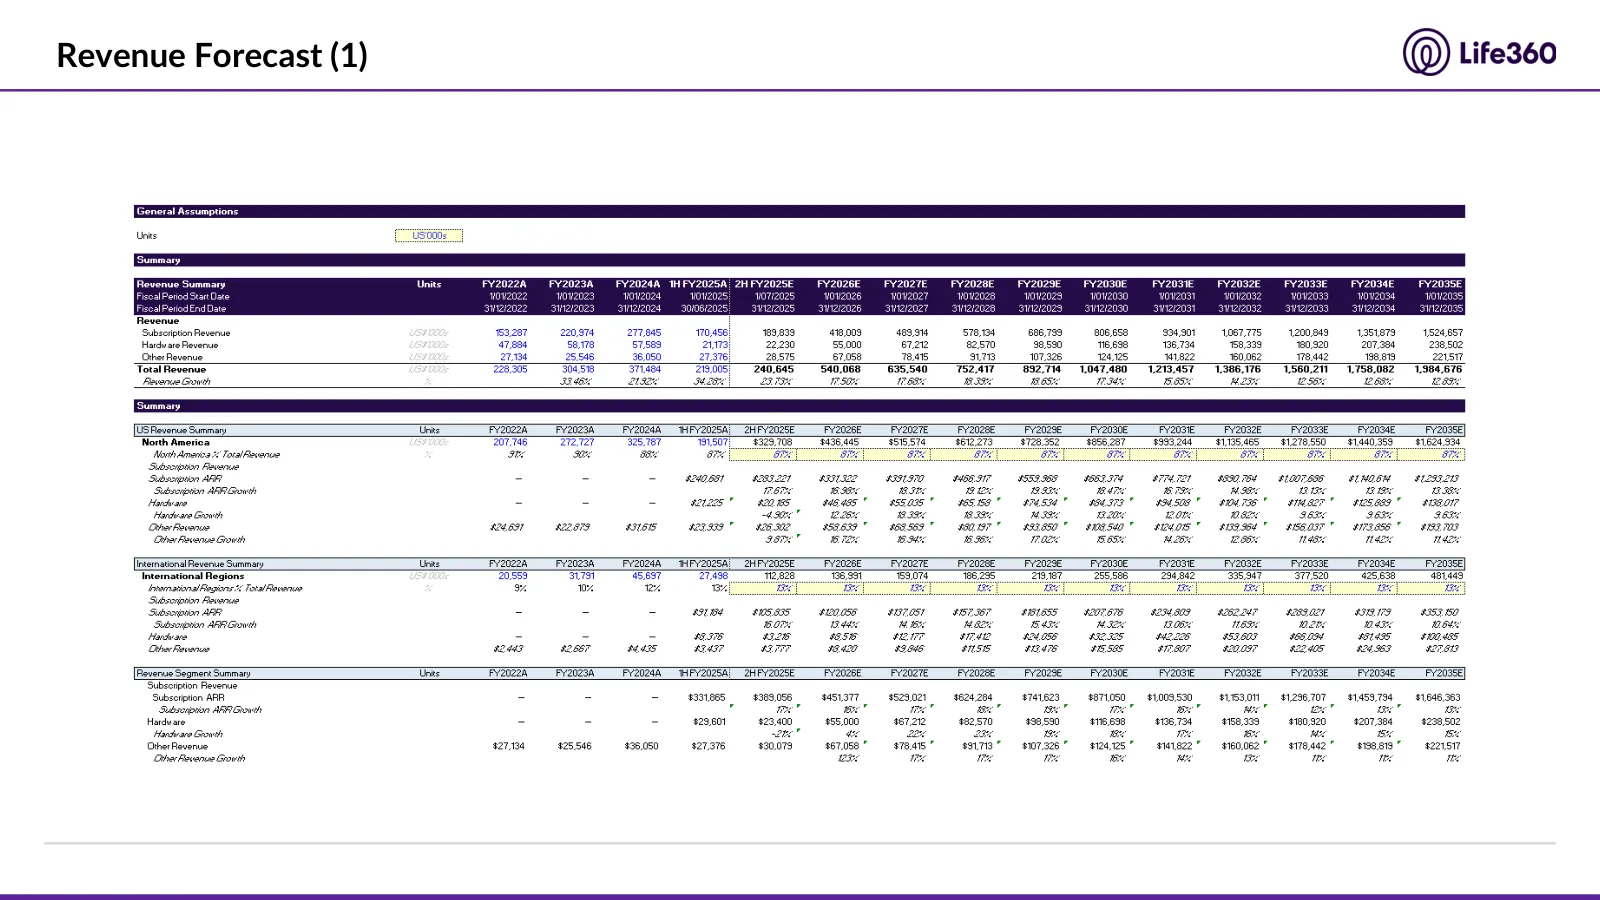Screen dimensions: 1600x900
Task: Click the Total Revenue row label
Action: coord(171,369)
